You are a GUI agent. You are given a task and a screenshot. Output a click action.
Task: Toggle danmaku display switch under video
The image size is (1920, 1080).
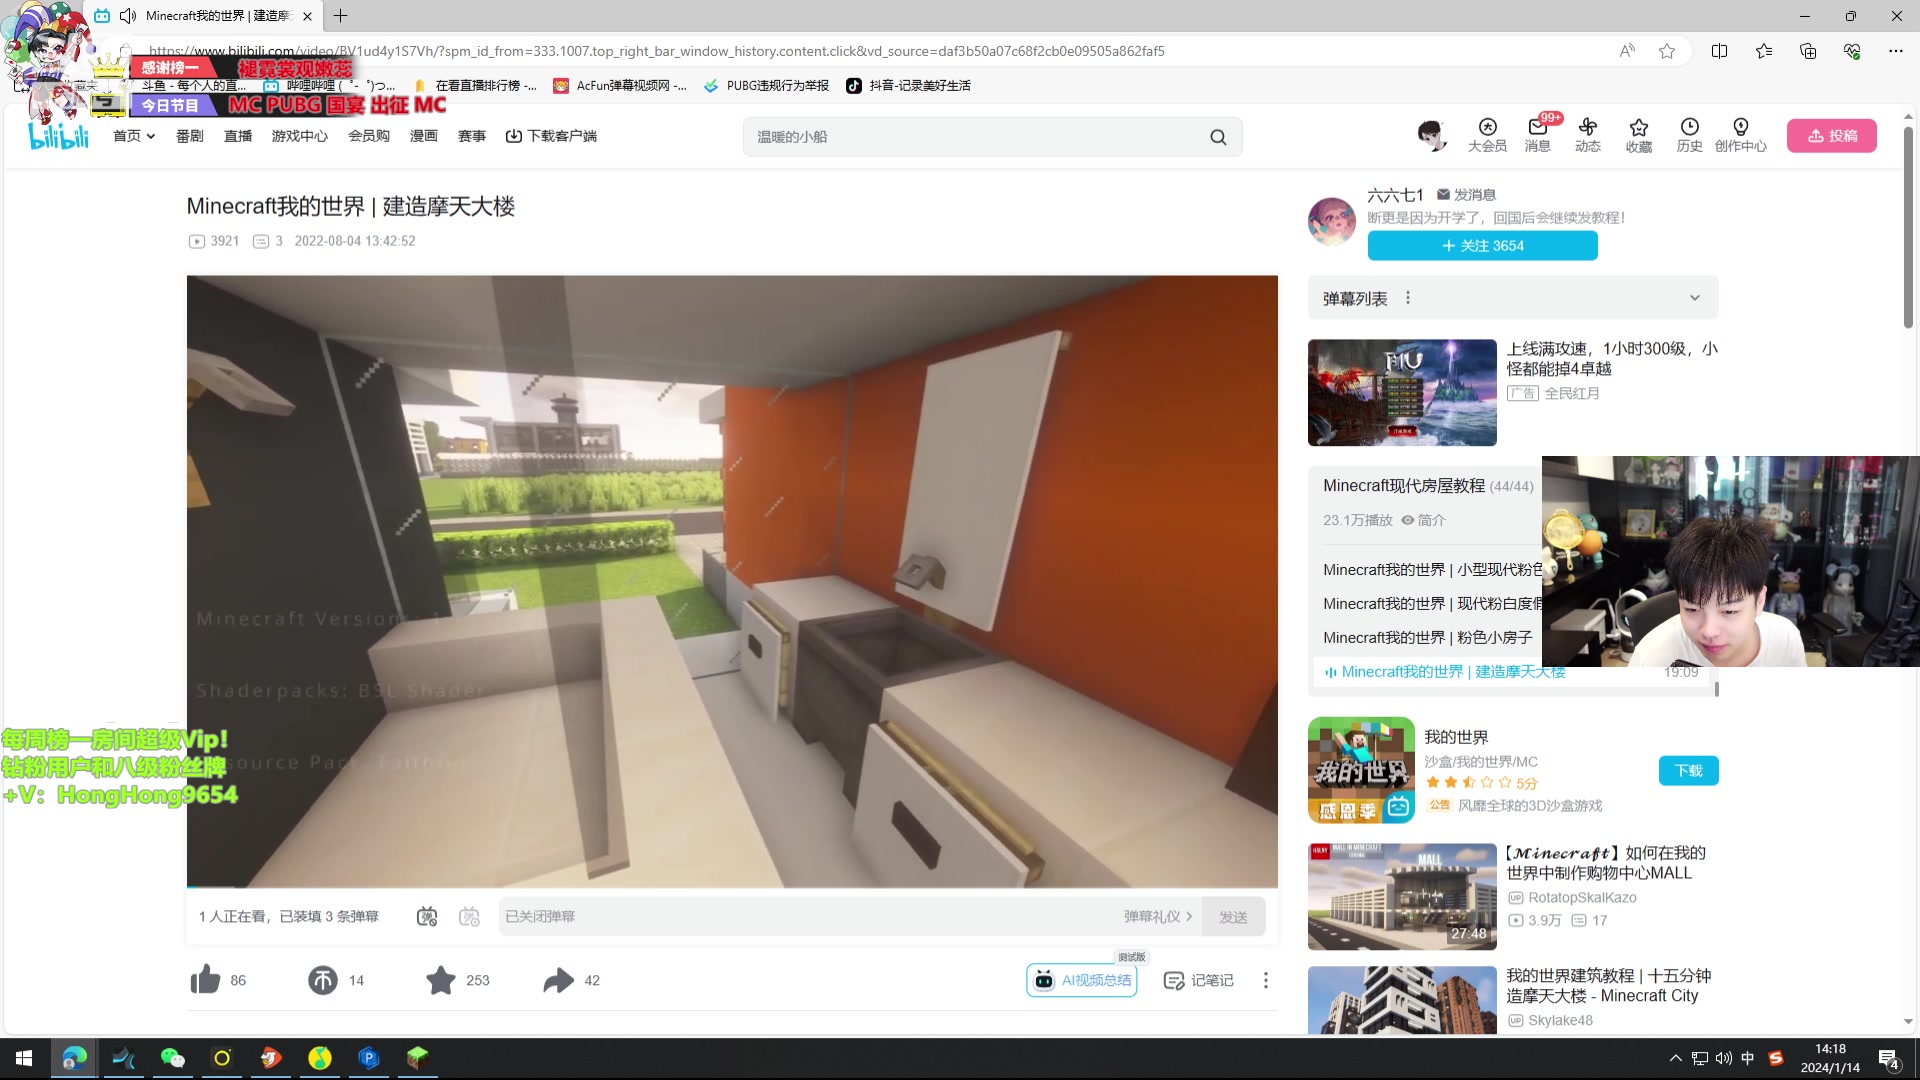427,917
